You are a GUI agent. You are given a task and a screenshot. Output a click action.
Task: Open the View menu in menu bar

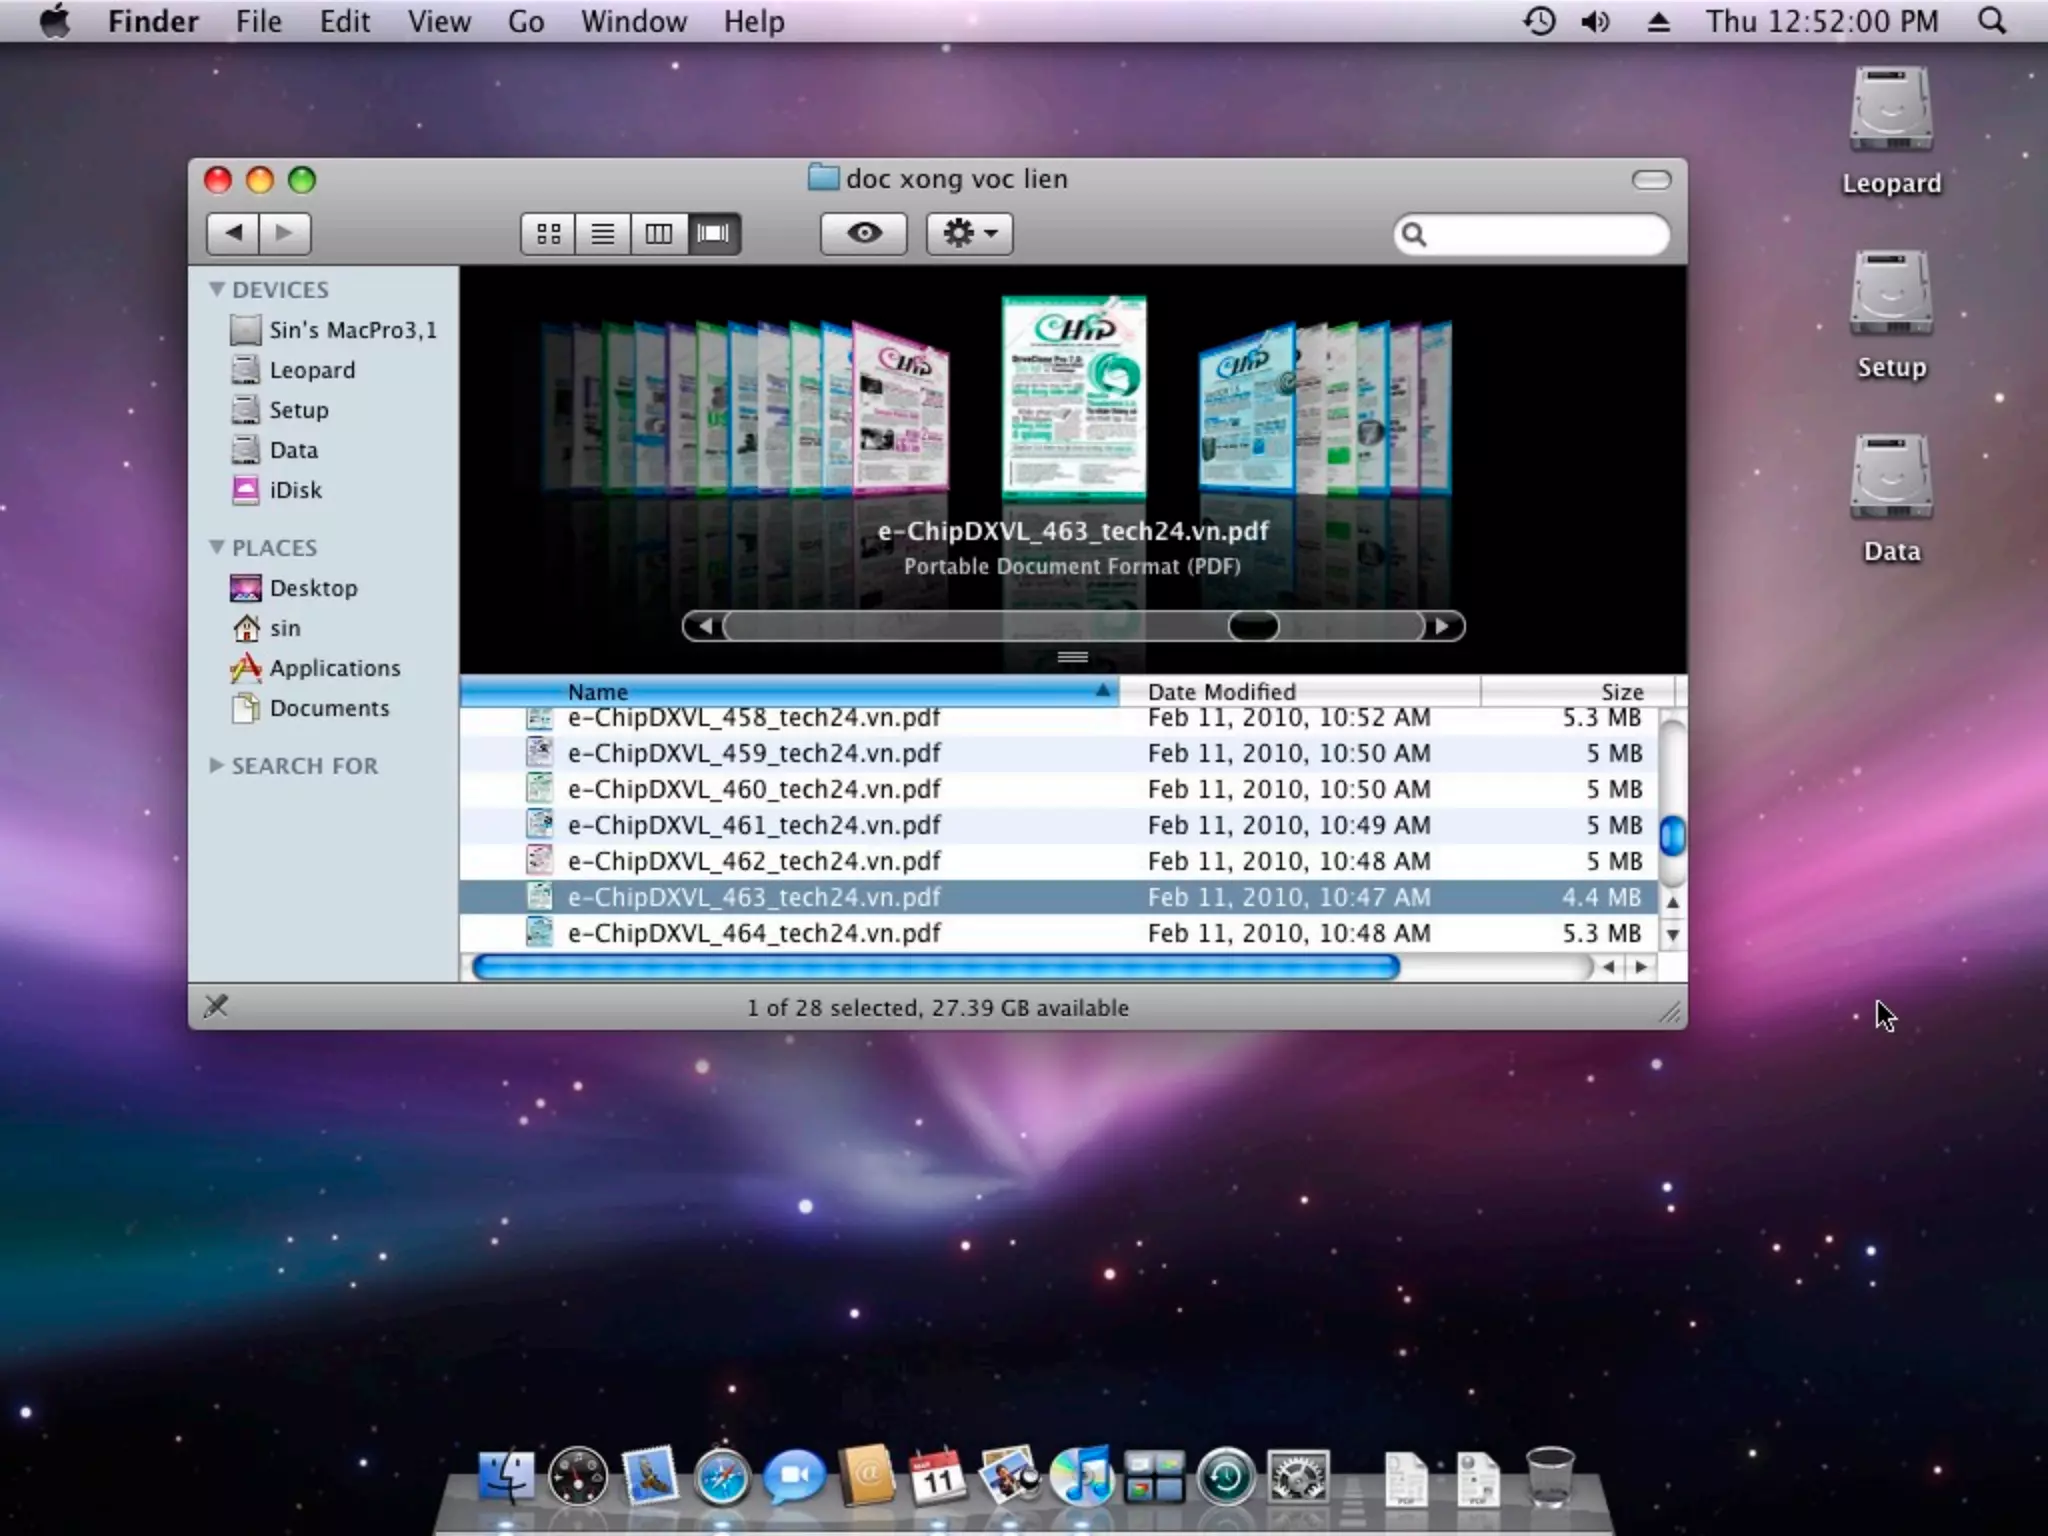[x=438, y=21]
